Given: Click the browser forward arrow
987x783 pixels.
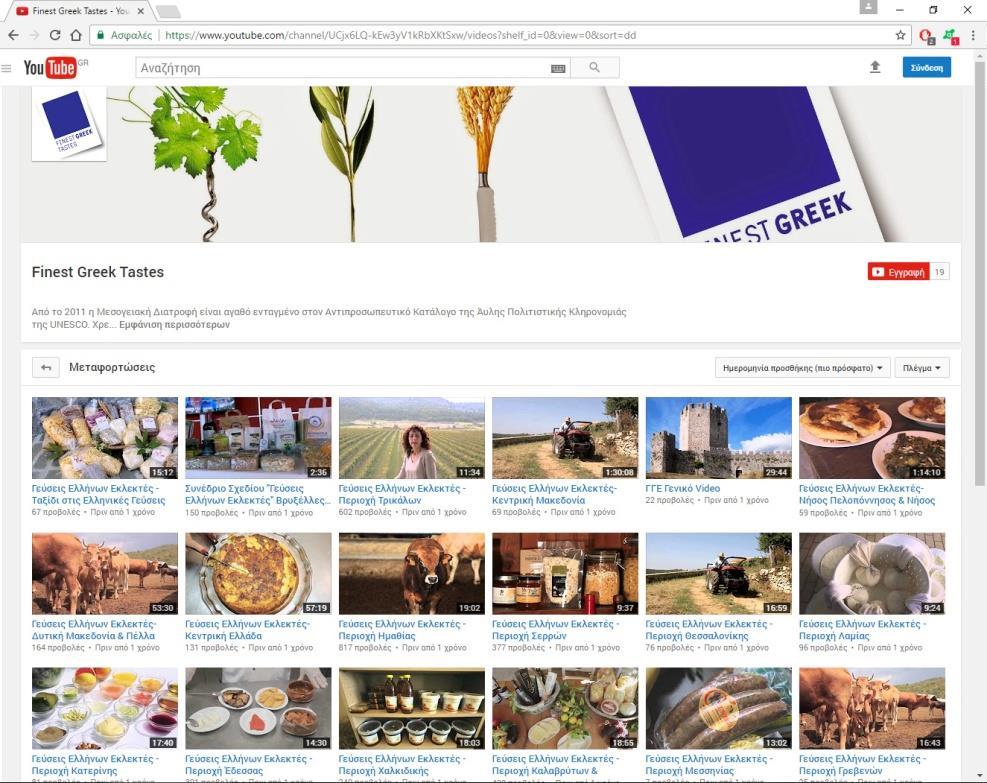Looking at the screenshot, I should 35,35.
